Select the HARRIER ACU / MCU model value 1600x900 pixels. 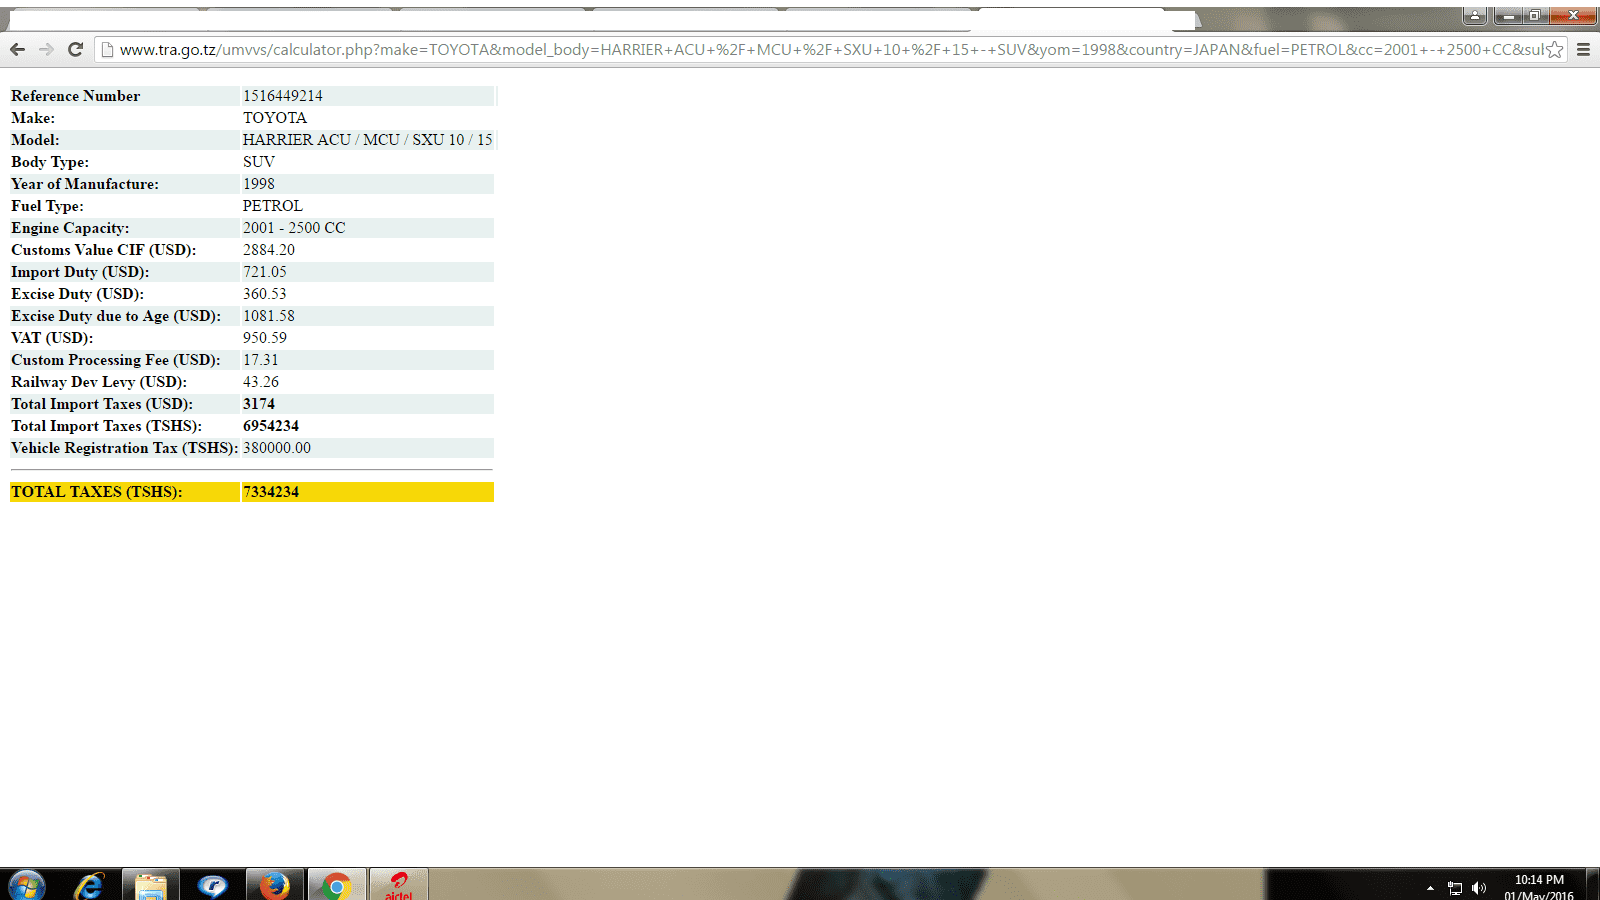tap(367, 140)
